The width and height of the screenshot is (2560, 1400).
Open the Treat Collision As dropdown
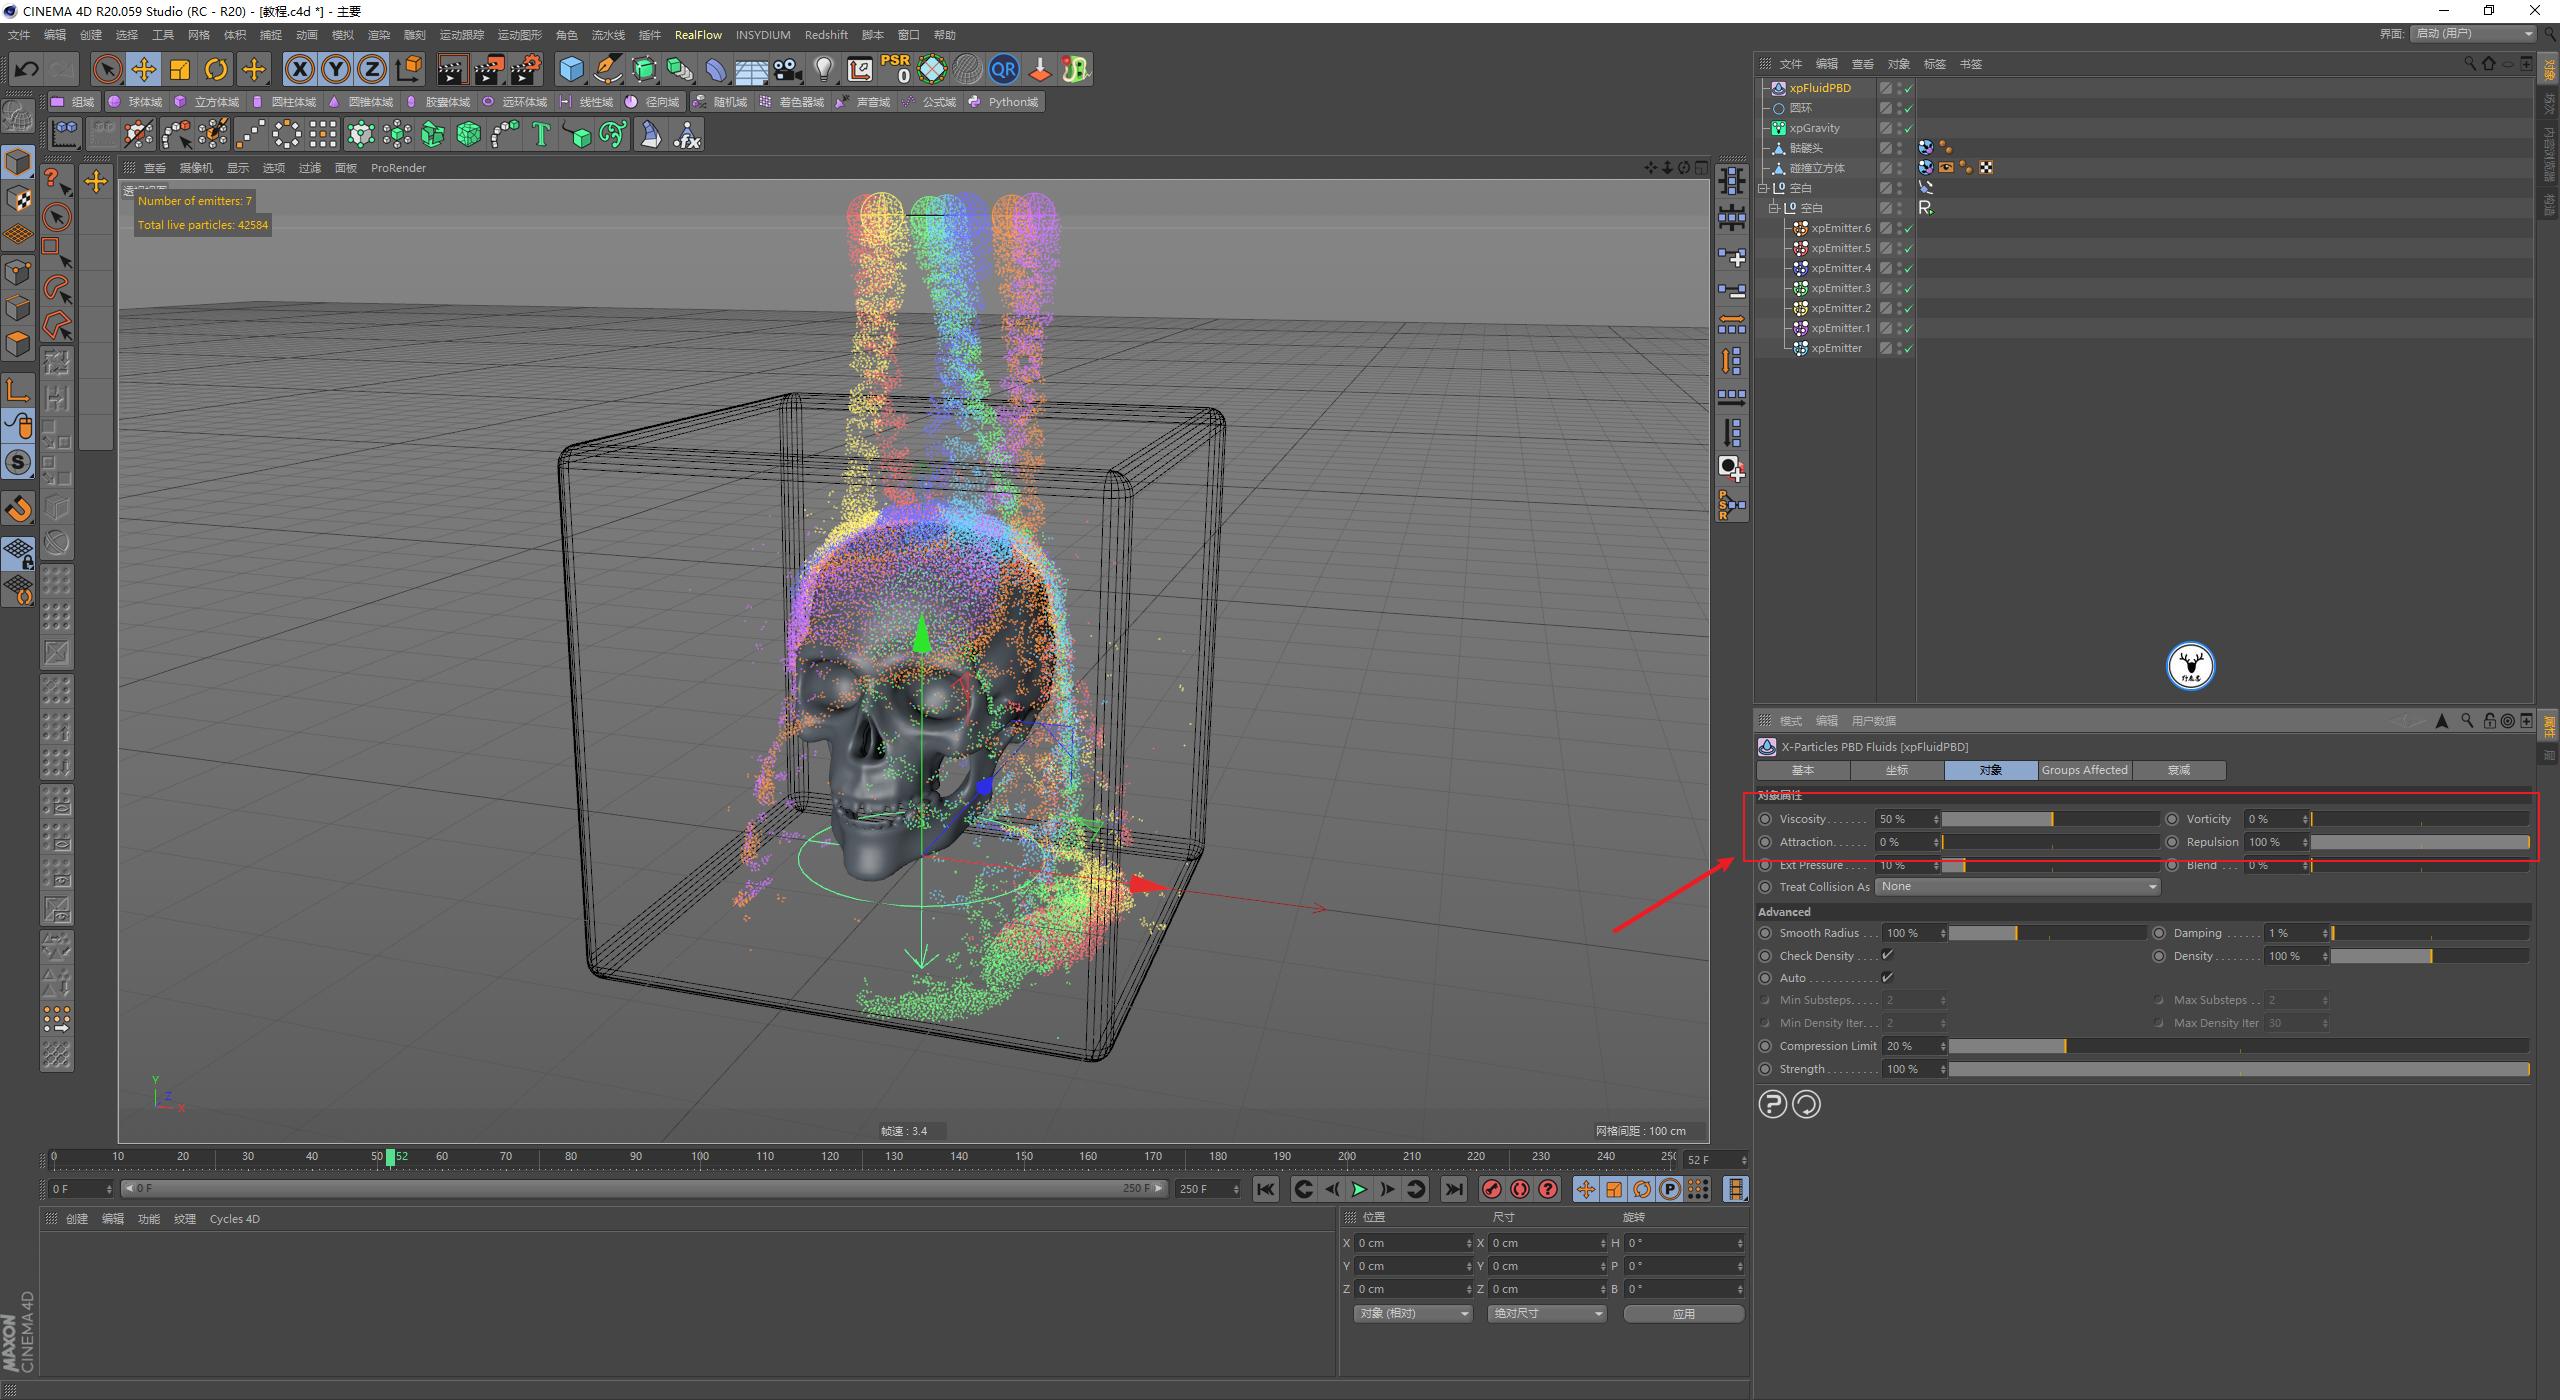tap(2016, 886)
